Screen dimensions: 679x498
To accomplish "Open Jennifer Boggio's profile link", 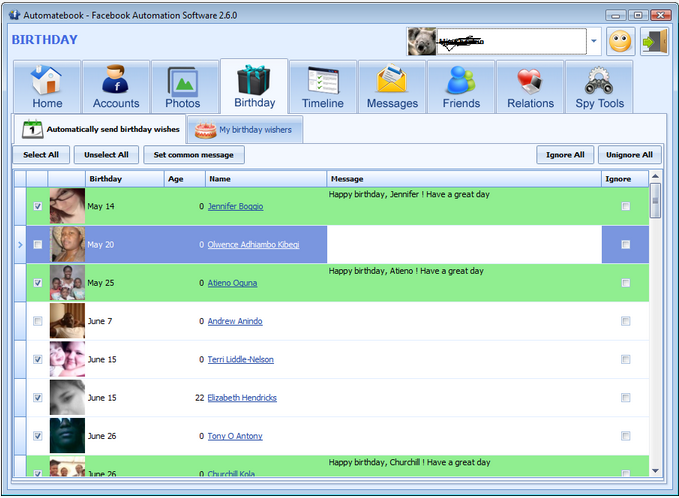I will pyautogui.click(x=235, y=206).
